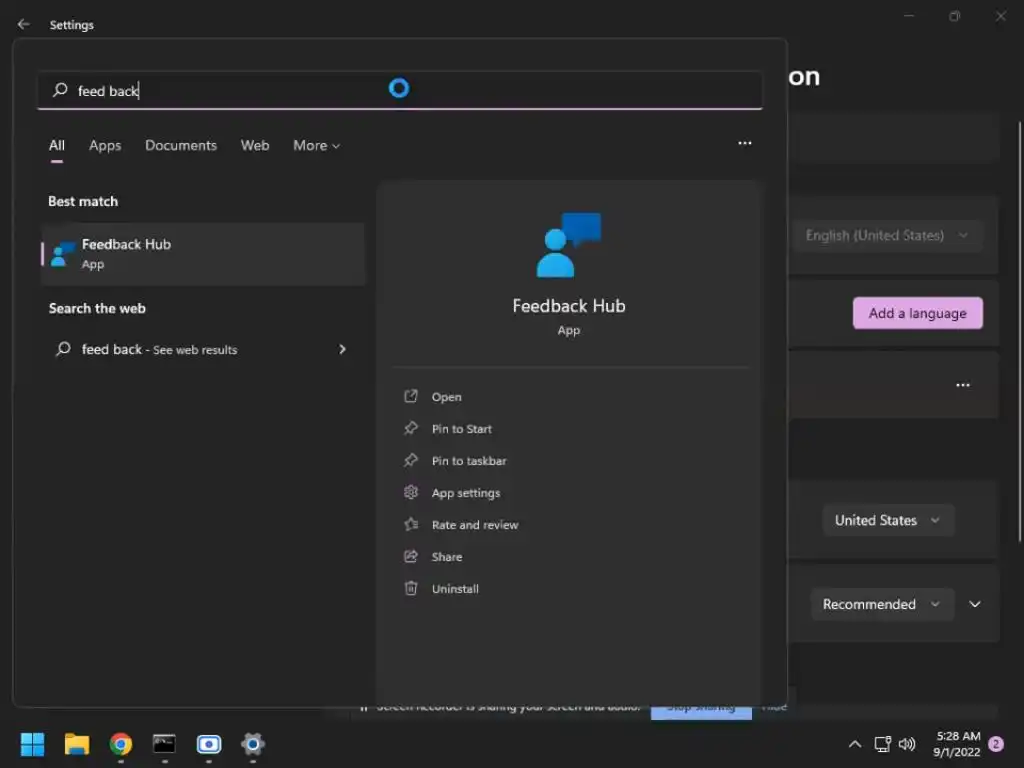Open English (United States) dropdown in Settings
Image resolution: width=1024 pixels, height=768 pixels.
888,235
